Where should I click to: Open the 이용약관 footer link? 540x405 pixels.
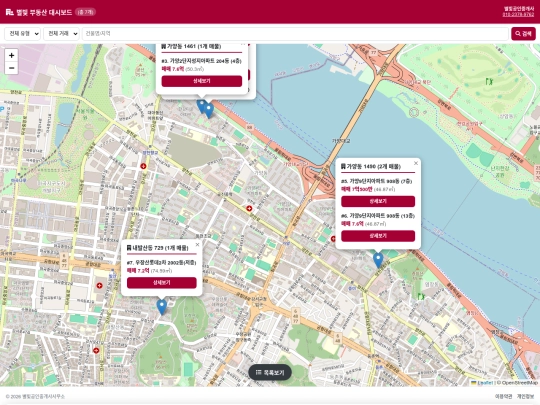click(503, 396)
